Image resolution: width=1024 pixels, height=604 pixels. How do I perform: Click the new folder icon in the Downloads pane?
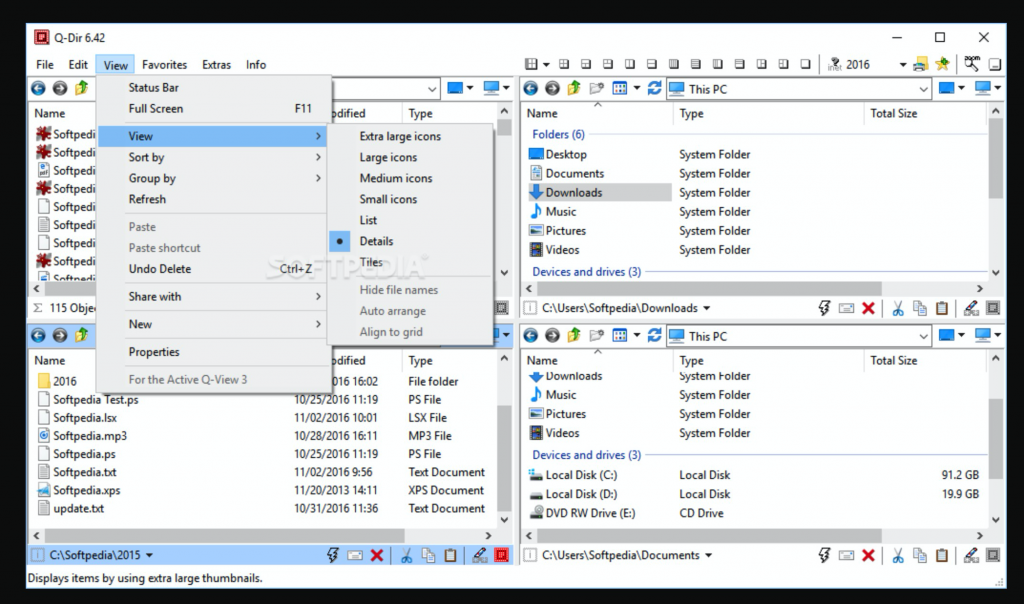pyautogui.click(x=596, y=88)
